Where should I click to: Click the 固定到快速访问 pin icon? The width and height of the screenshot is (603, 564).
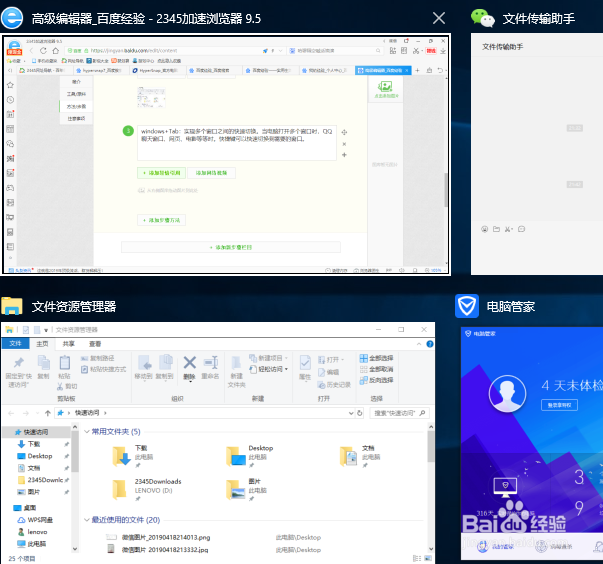click(x=18, y=363)
